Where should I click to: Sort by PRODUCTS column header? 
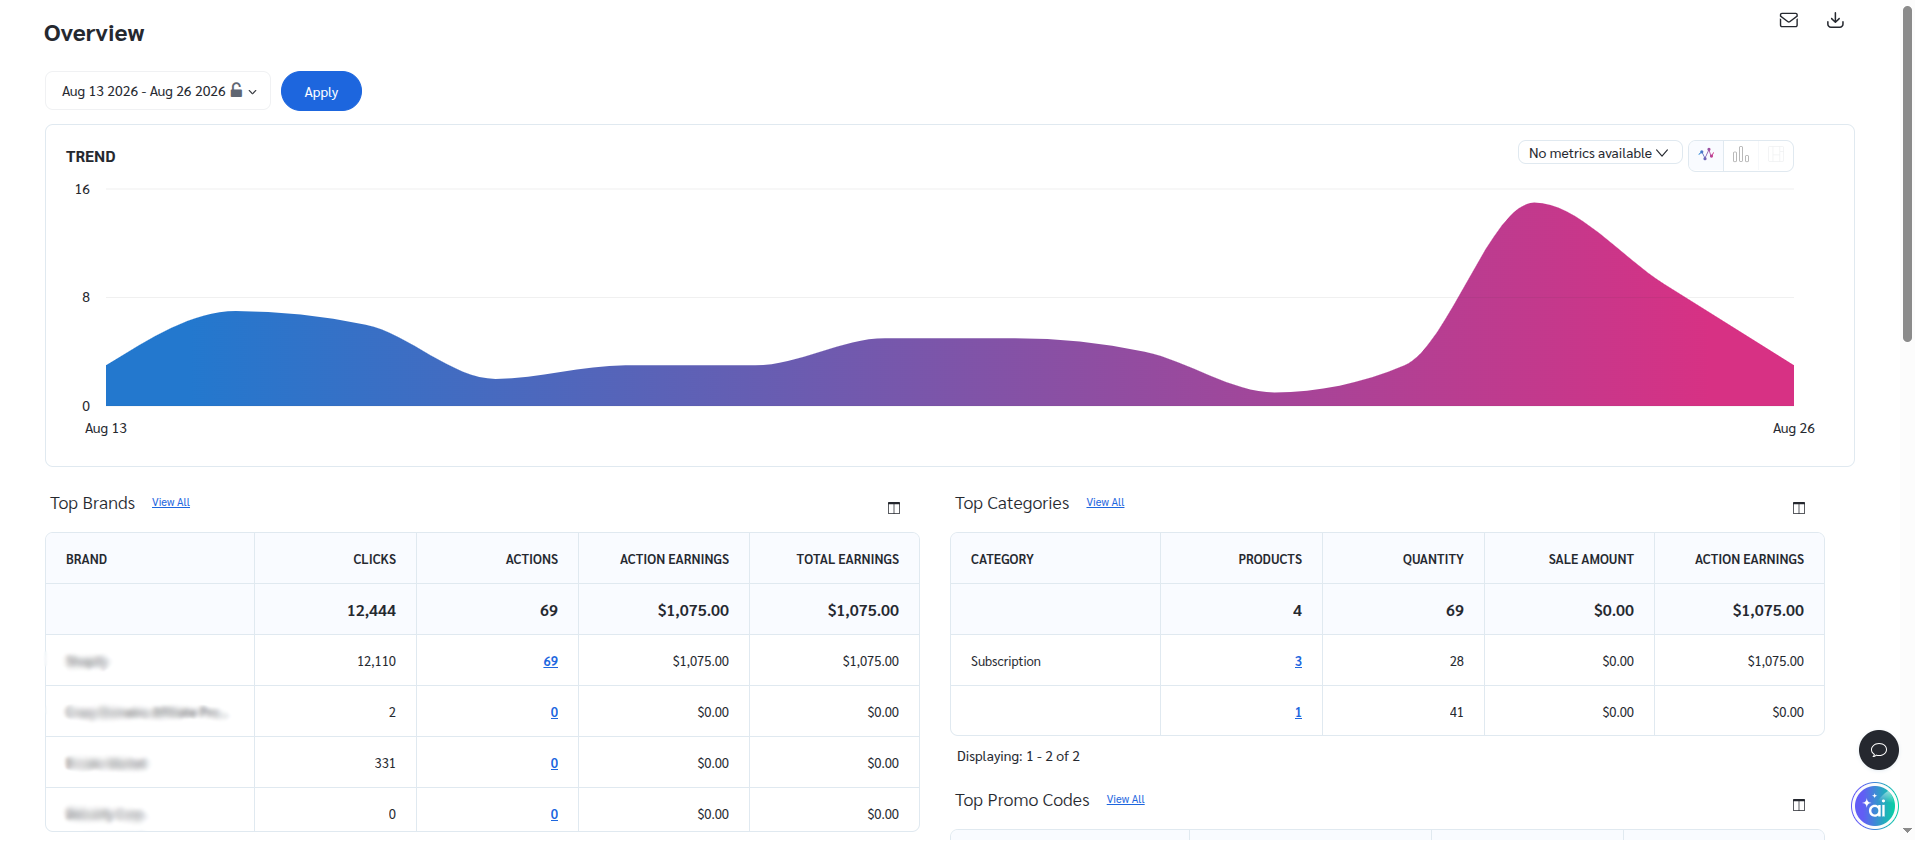click(x=1270, y=559)
